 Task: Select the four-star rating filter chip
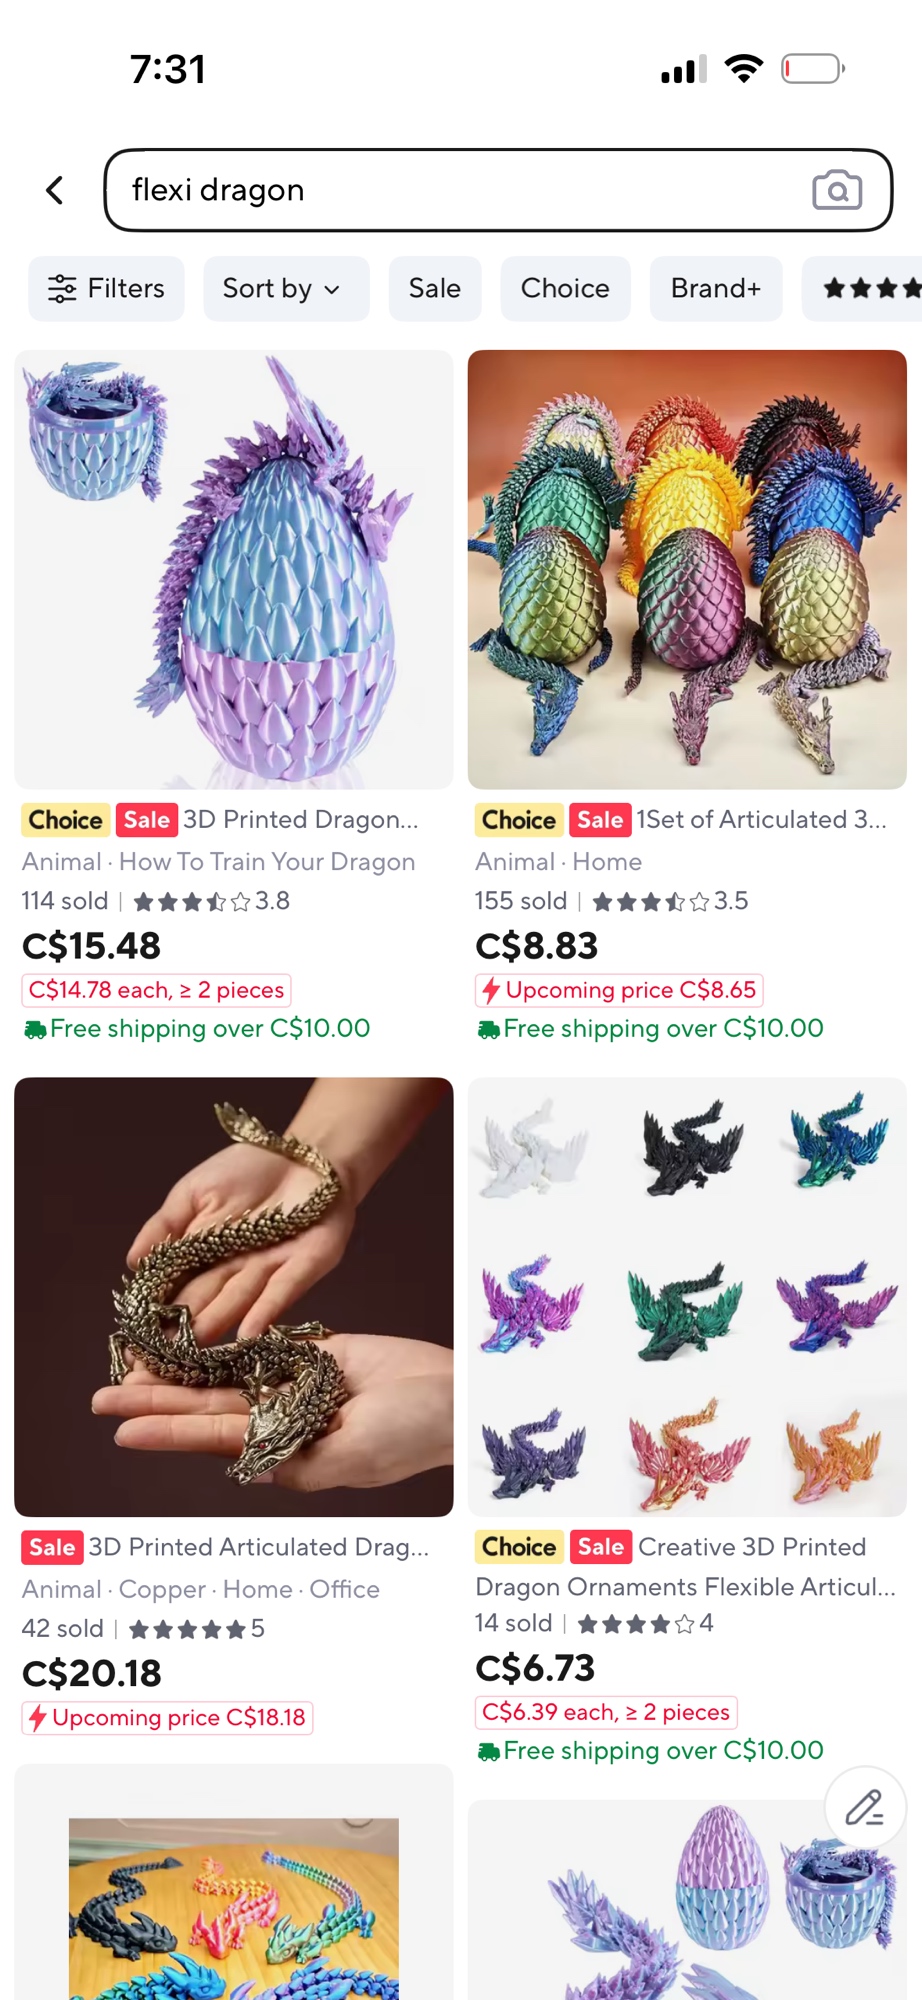862,288
